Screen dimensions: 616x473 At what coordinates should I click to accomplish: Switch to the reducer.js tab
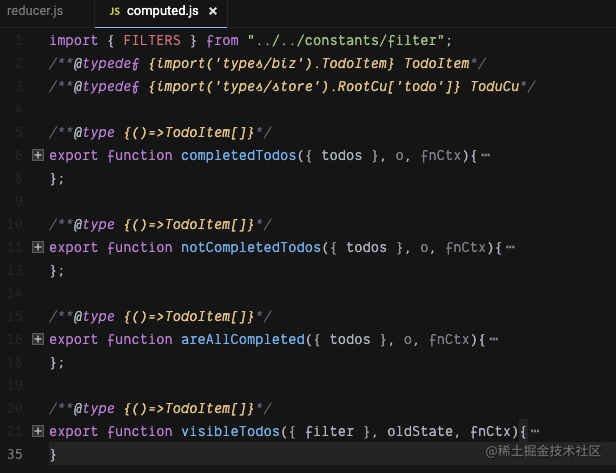pos(35,11)
